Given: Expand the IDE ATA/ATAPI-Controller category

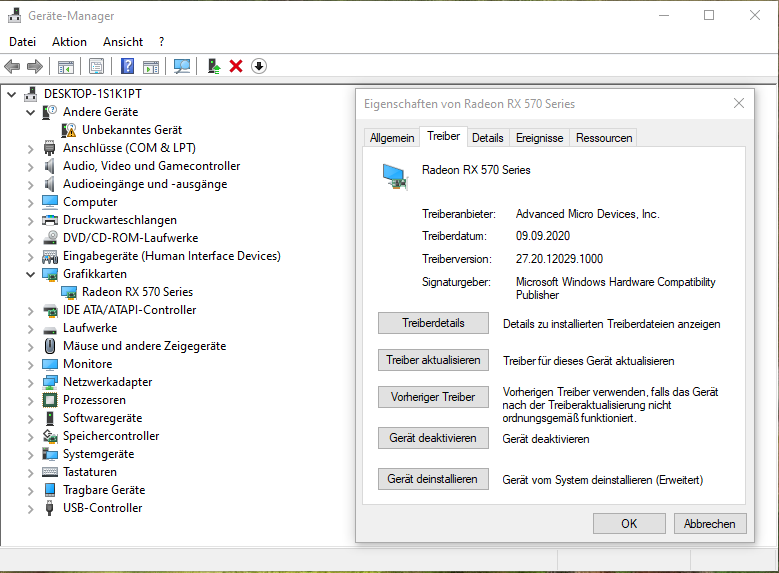Looking at the screenshot, I should pyautogui.click(x=31, y=311).
